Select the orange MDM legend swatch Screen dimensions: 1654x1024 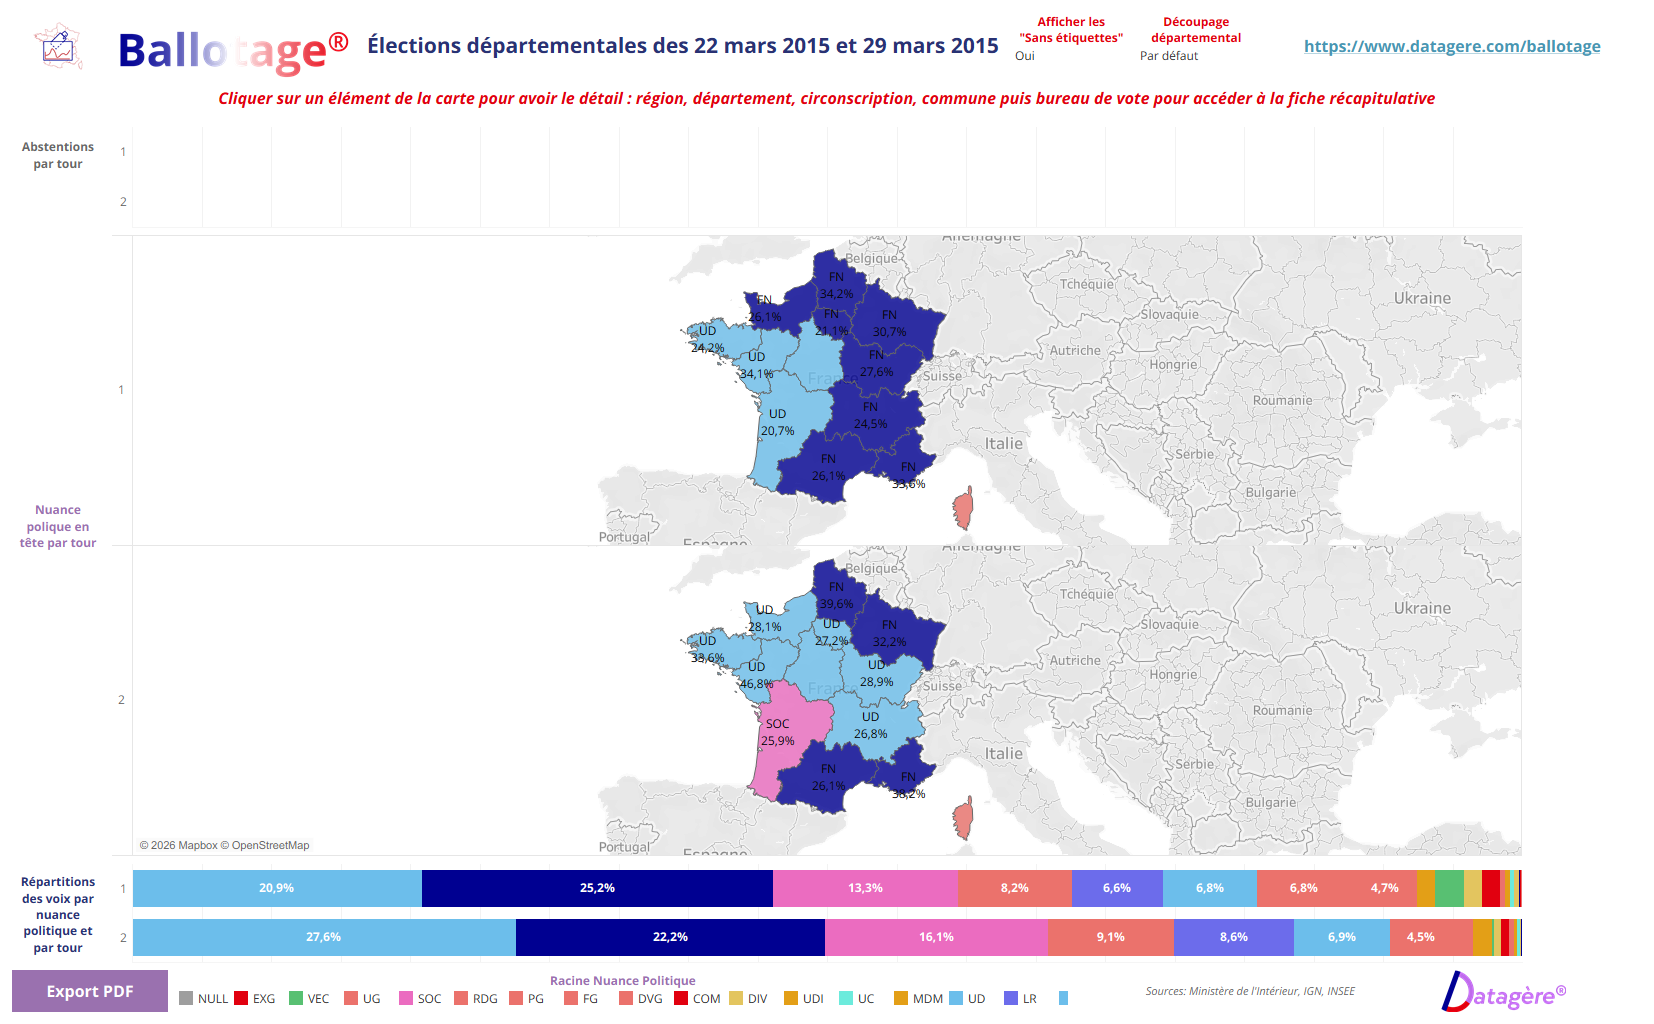click(901, 998)
